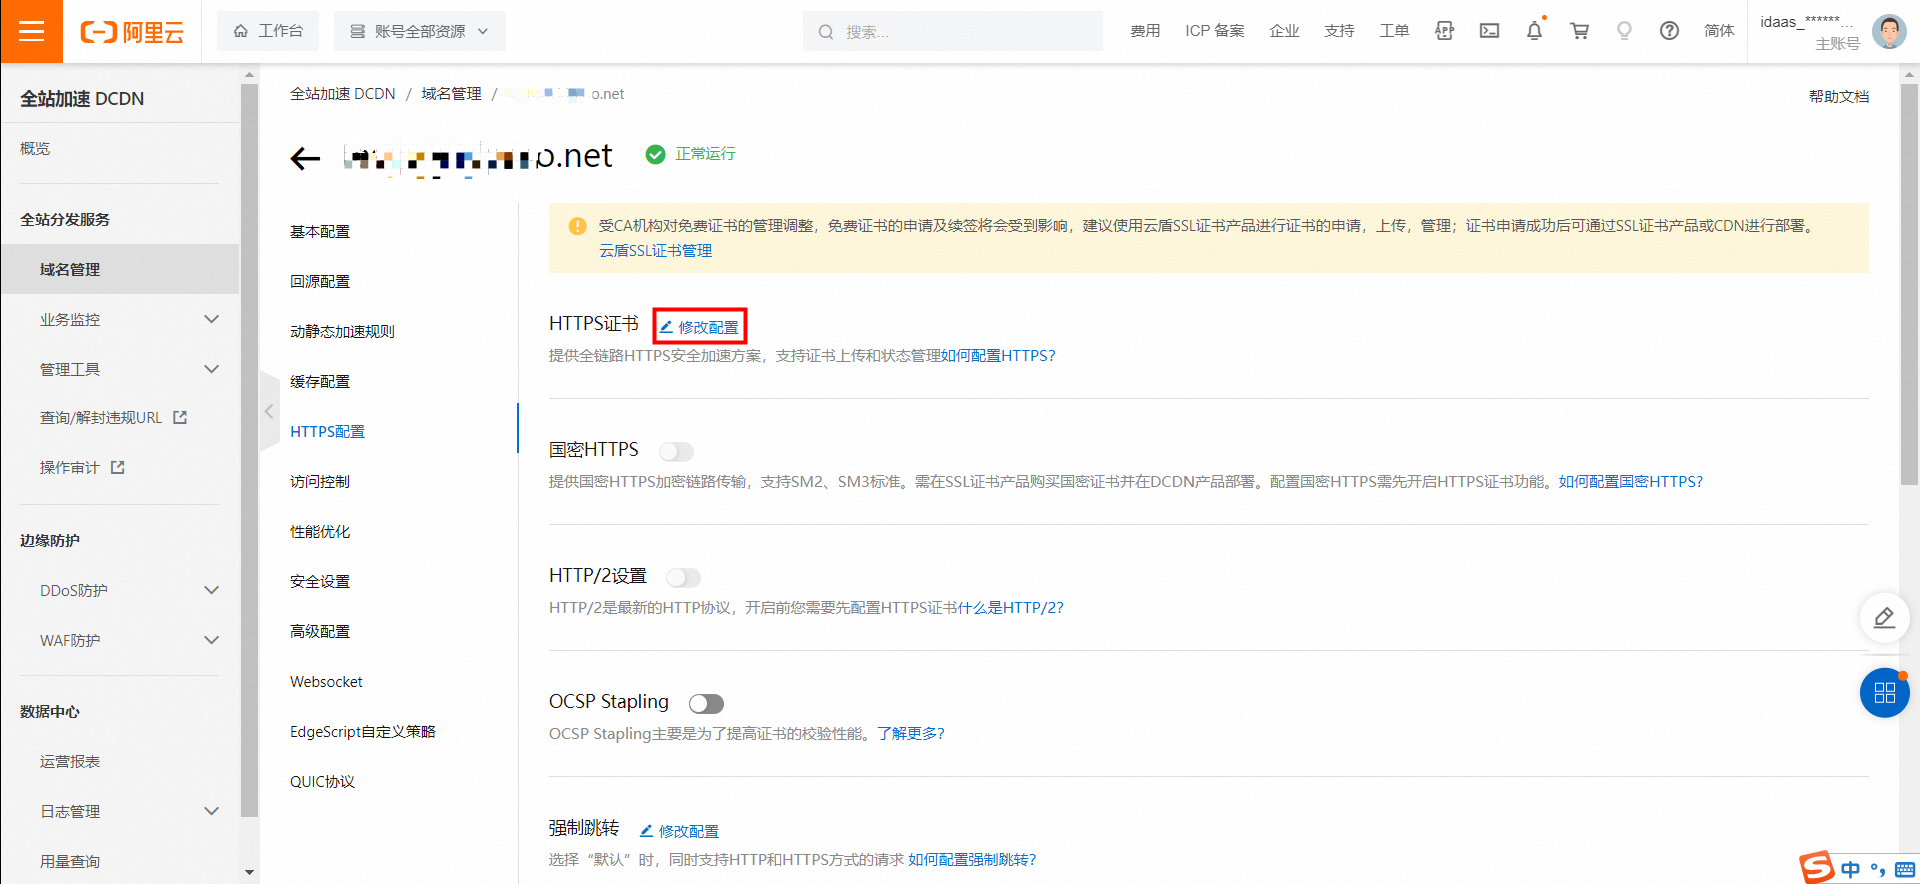The width and height of the screenshot is (1920, 884).
Task: Switch to 缓存配置 tab
Action: pyautogui.click(x=320, y=381)
